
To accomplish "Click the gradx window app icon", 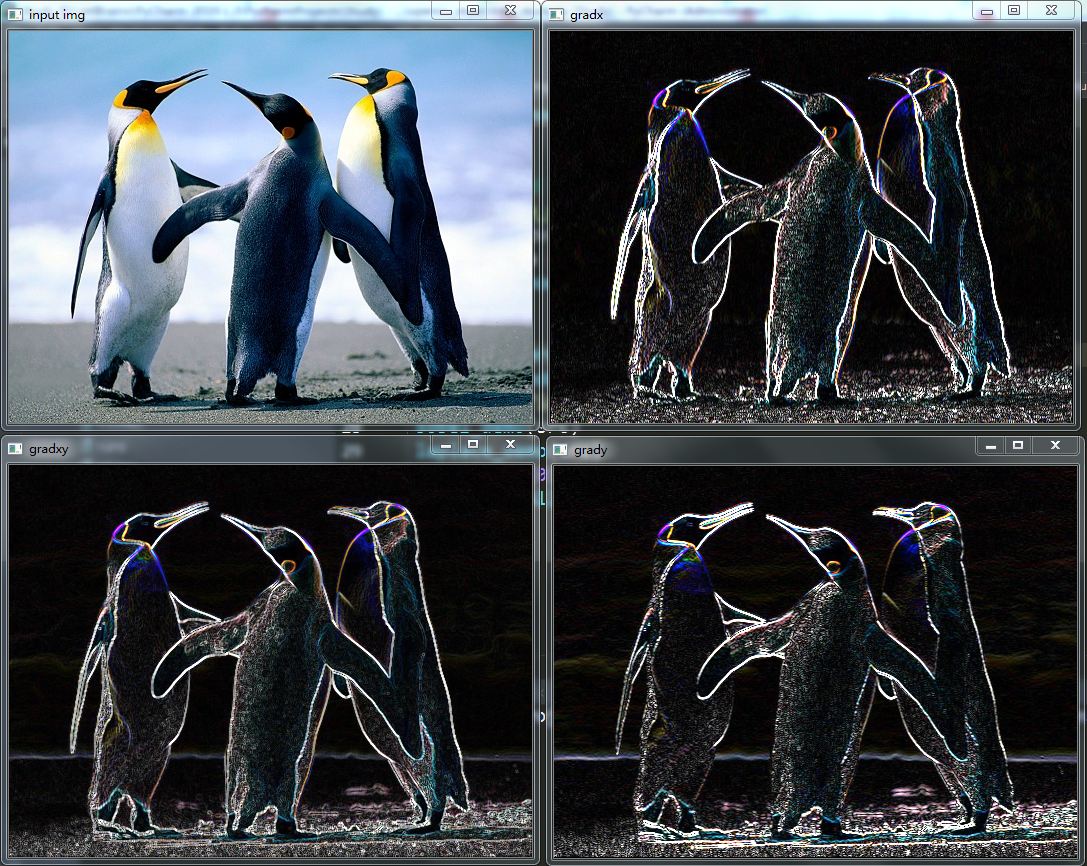I will point(556,15).
